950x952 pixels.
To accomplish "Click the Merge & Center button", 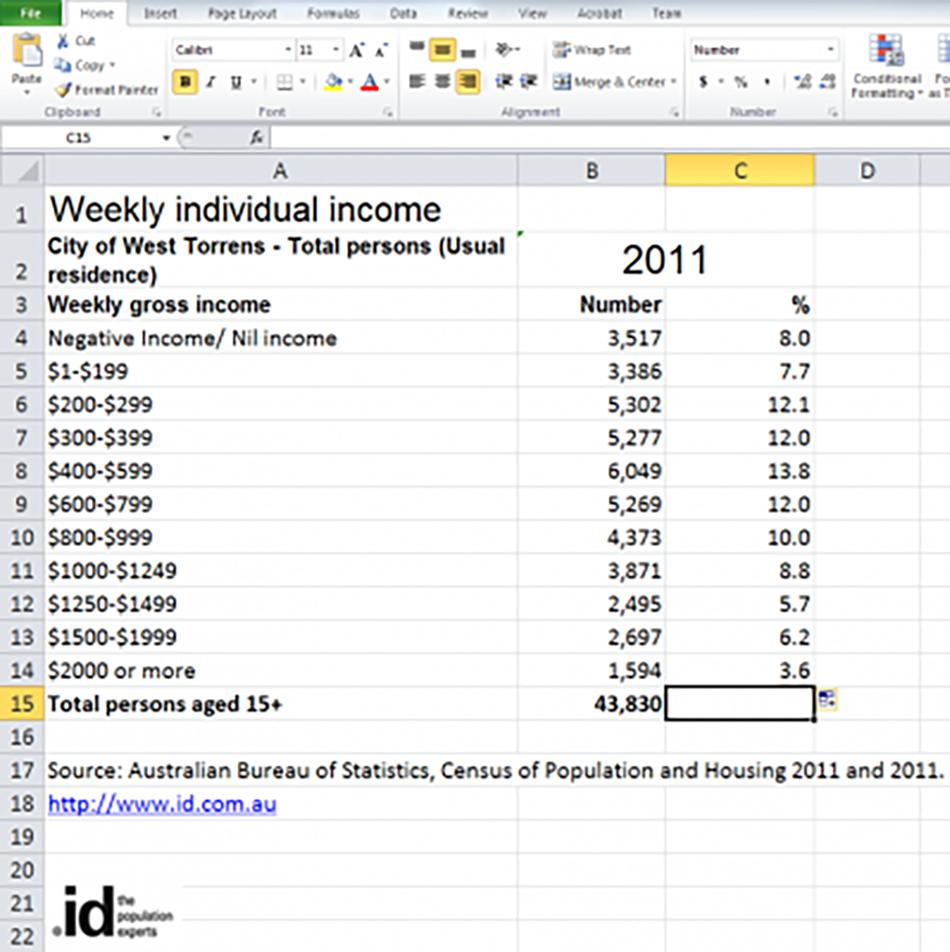I will pos(609,81).
